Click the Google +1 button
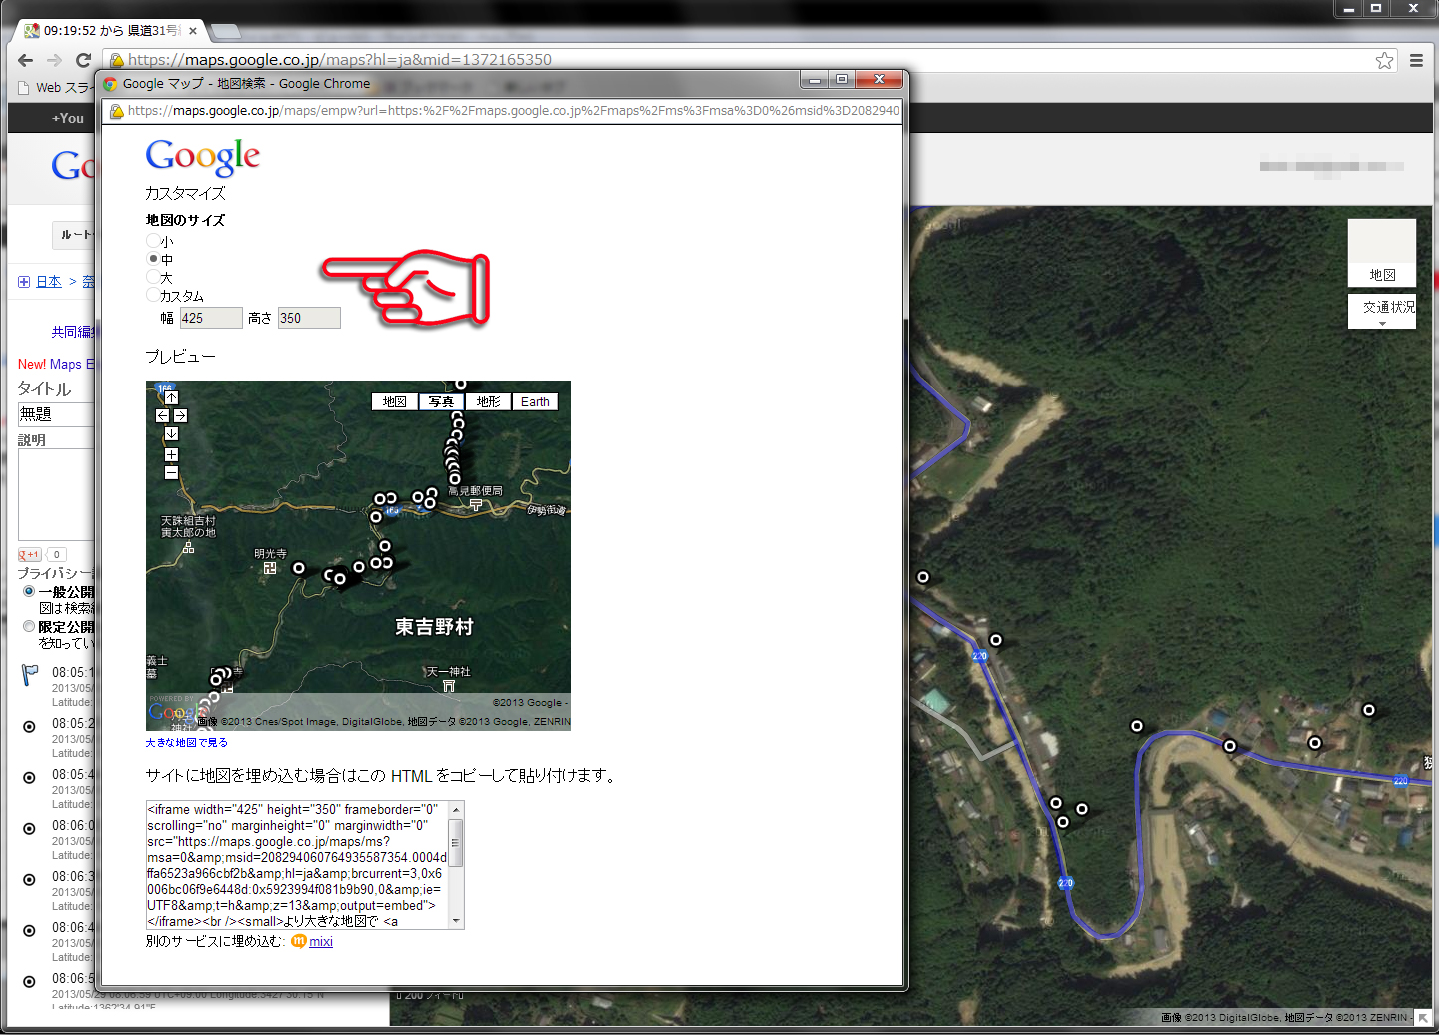 [x=30, y=554]
